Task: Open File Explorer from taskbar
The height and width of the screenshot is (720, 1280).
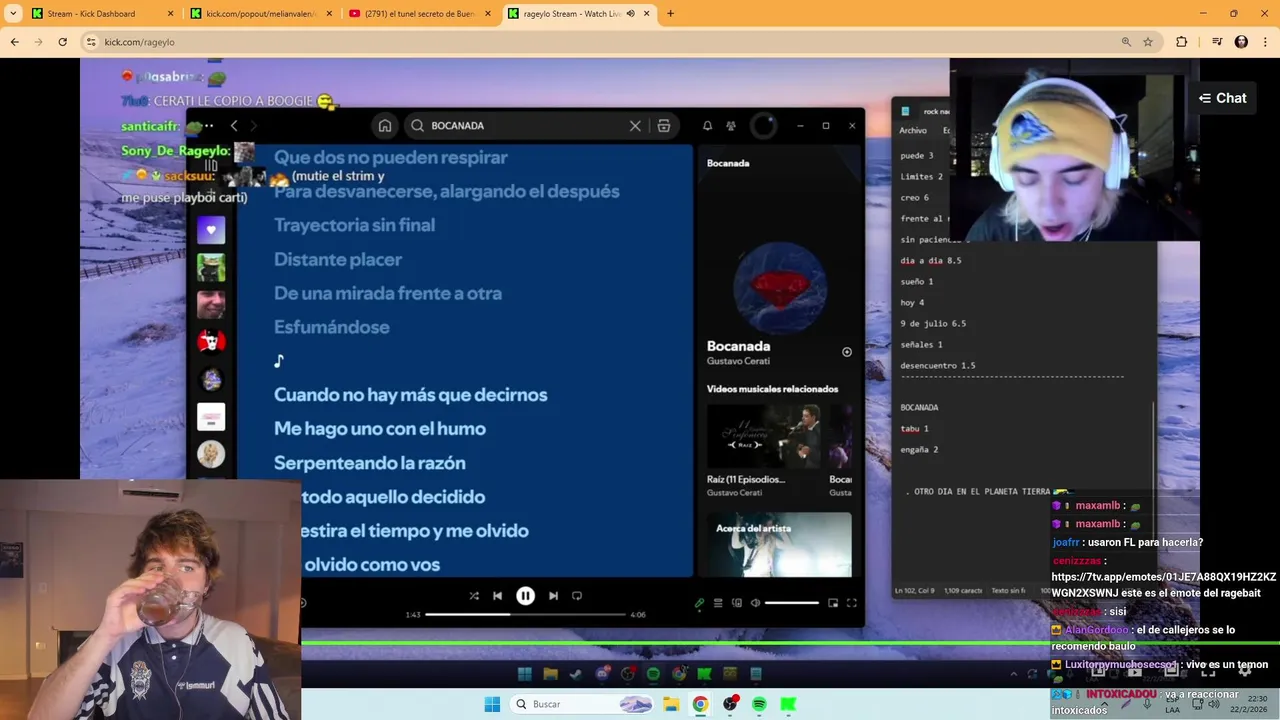Action: [671, 704]
